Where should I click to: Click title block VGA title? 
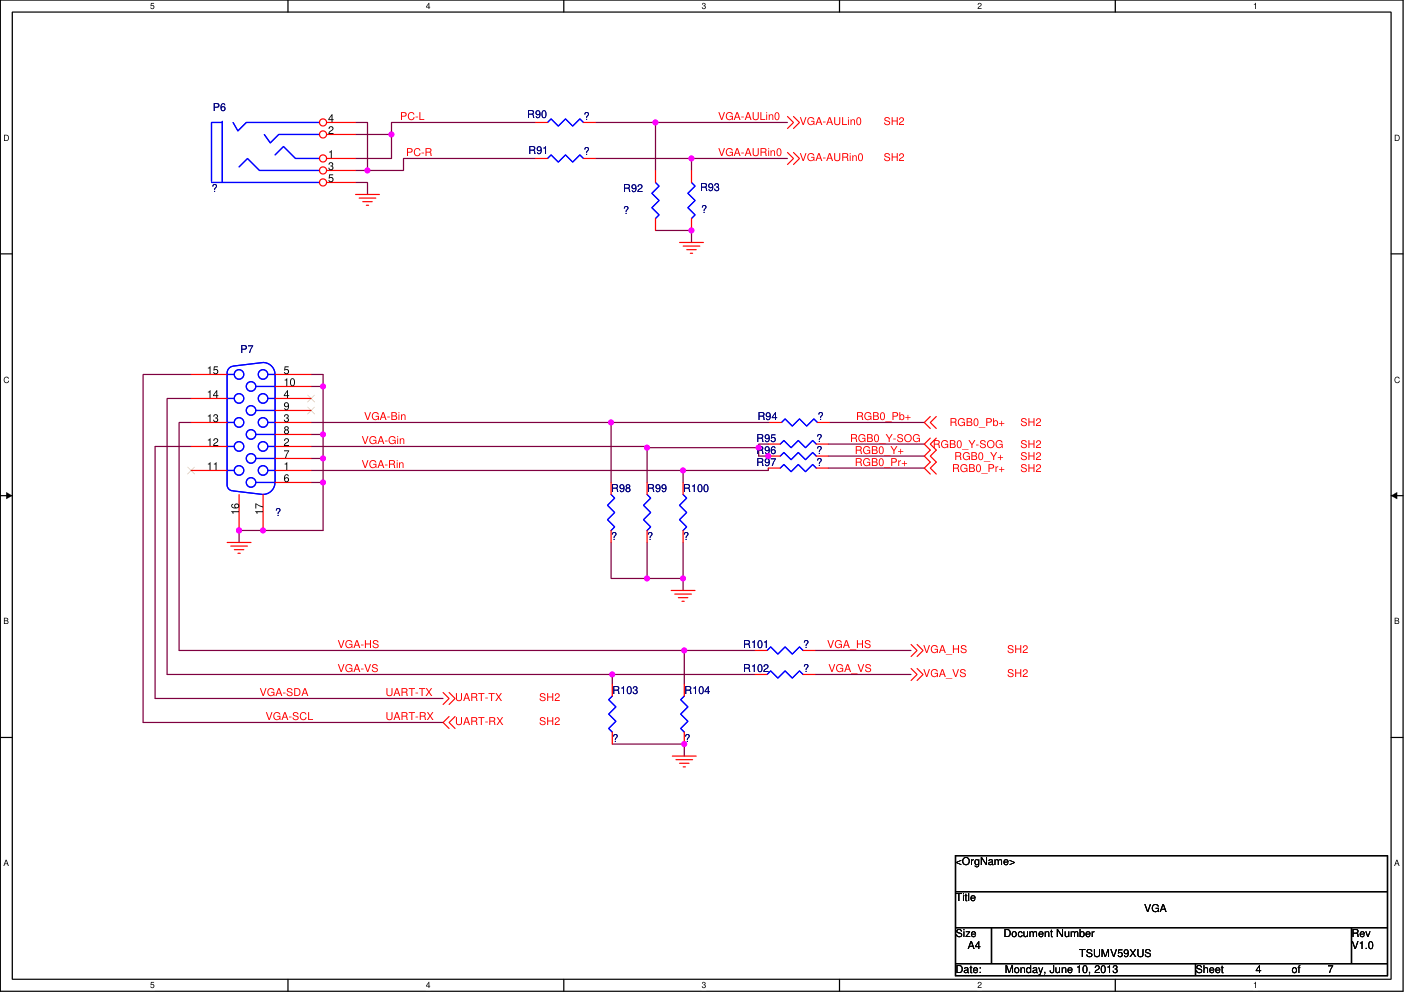coord(1155,909)
